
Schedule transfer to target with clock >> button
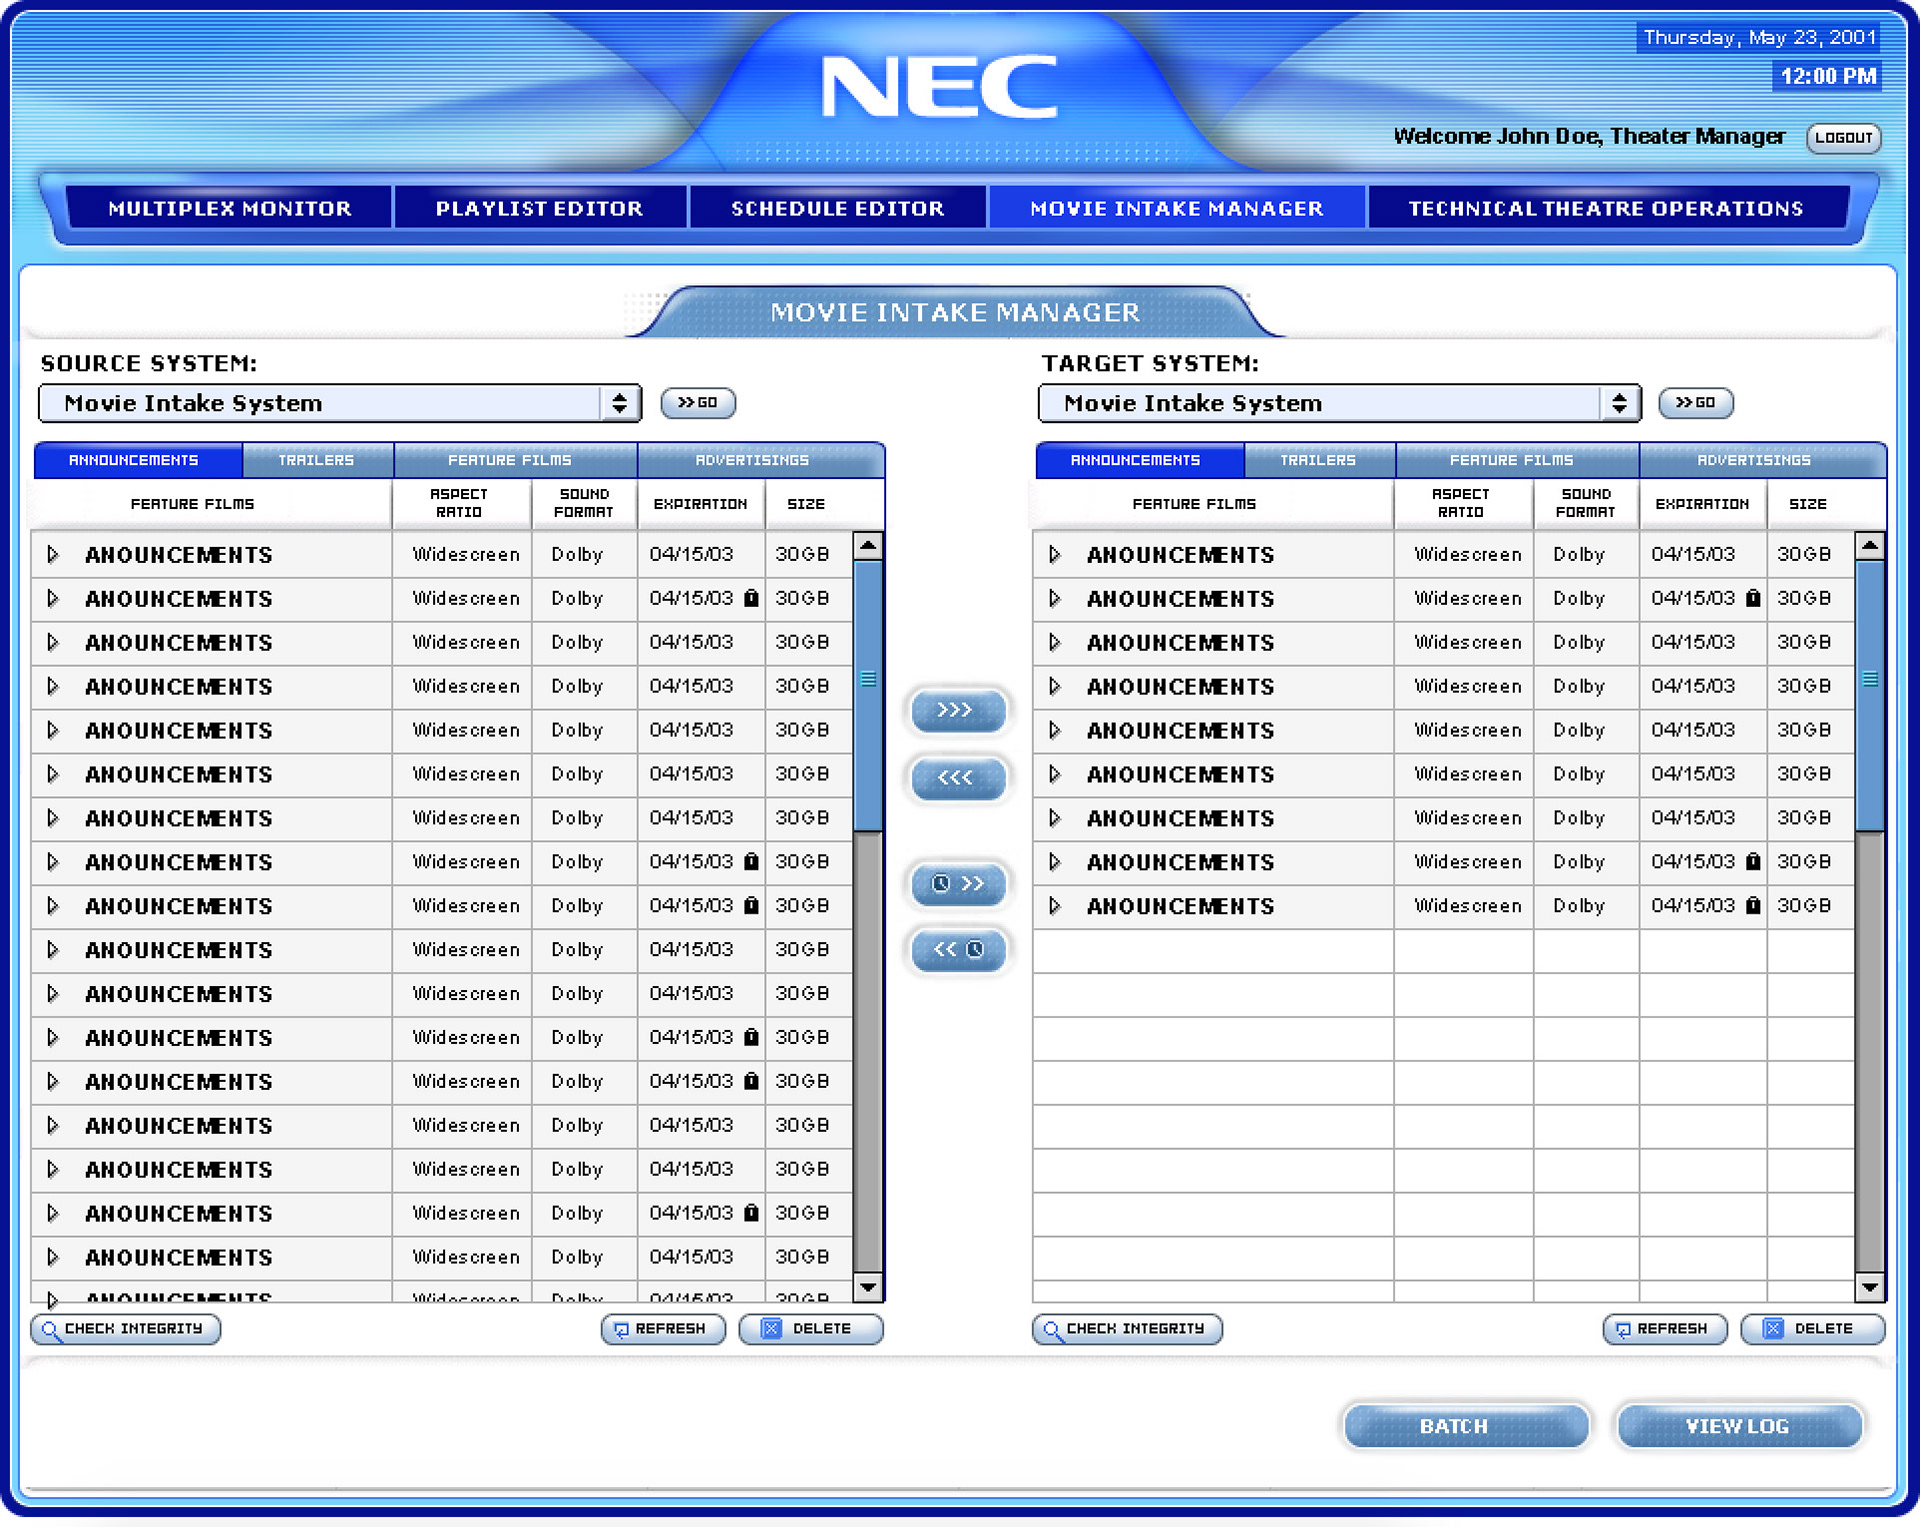tap(958, 883)
